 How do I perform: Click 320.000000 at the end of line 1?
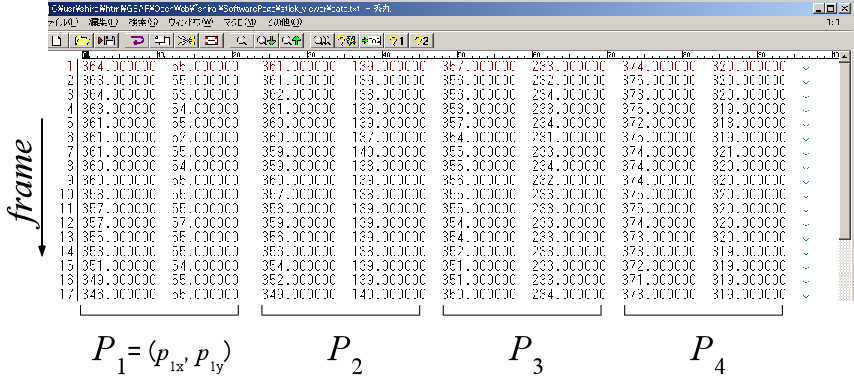click(x=749, y=66)
